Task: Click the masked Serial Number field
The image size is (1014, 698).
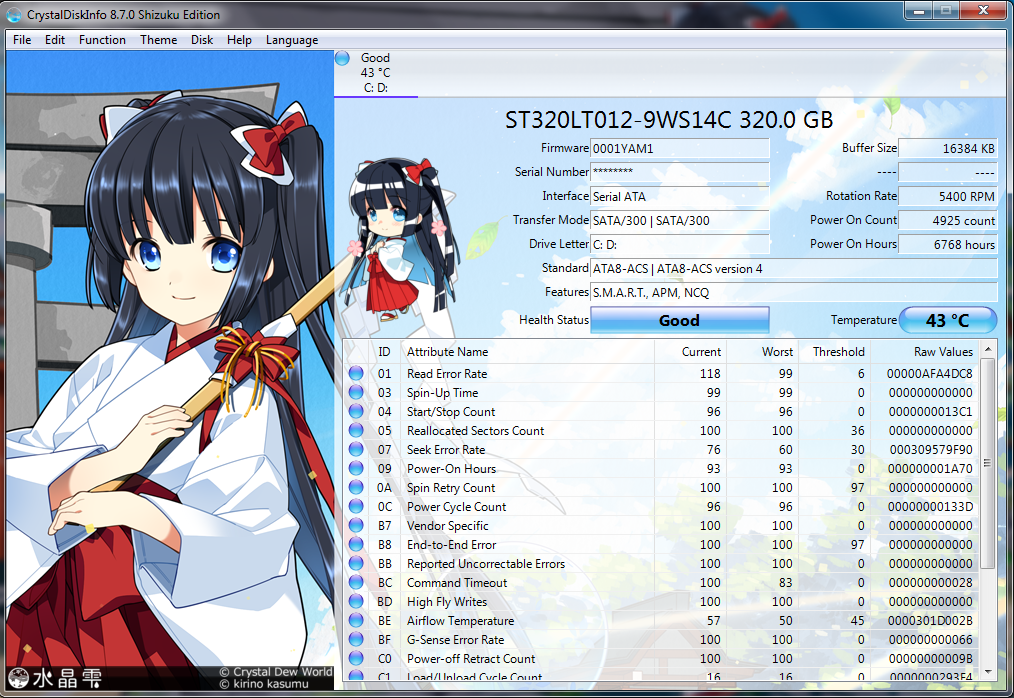Action: (x=680, y=172)
